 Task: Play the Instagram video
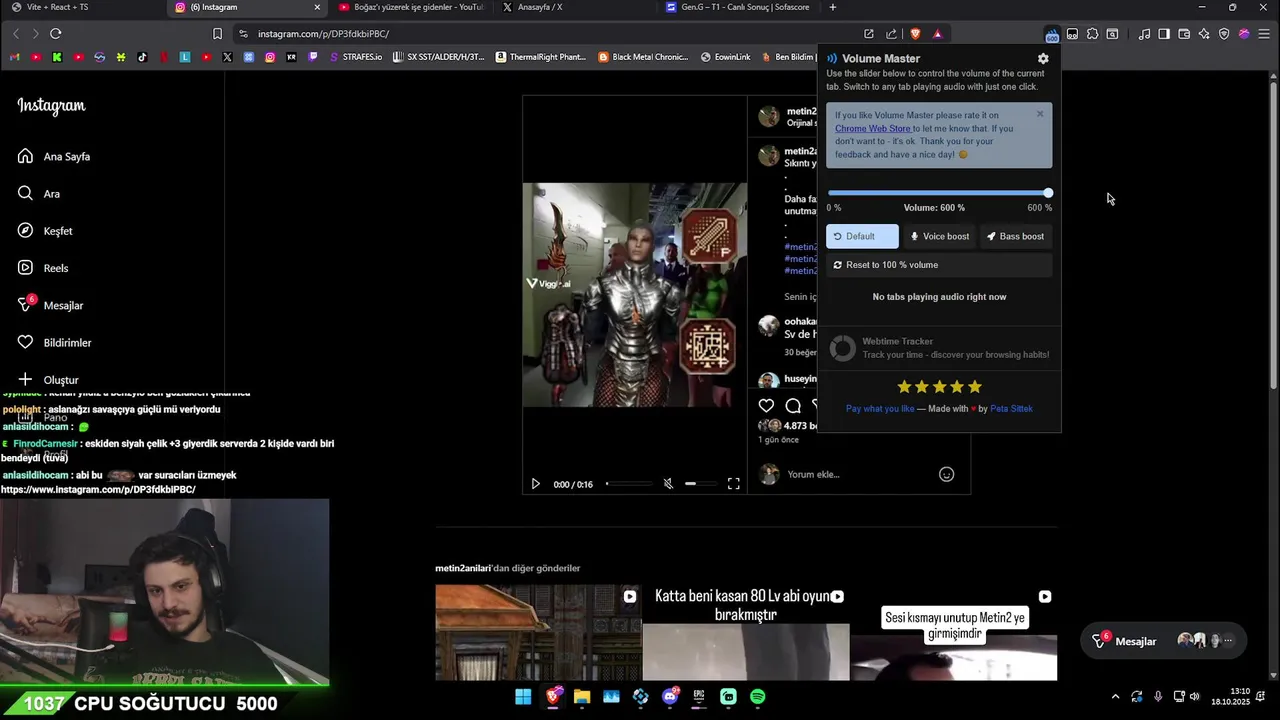tap(536, 484)
